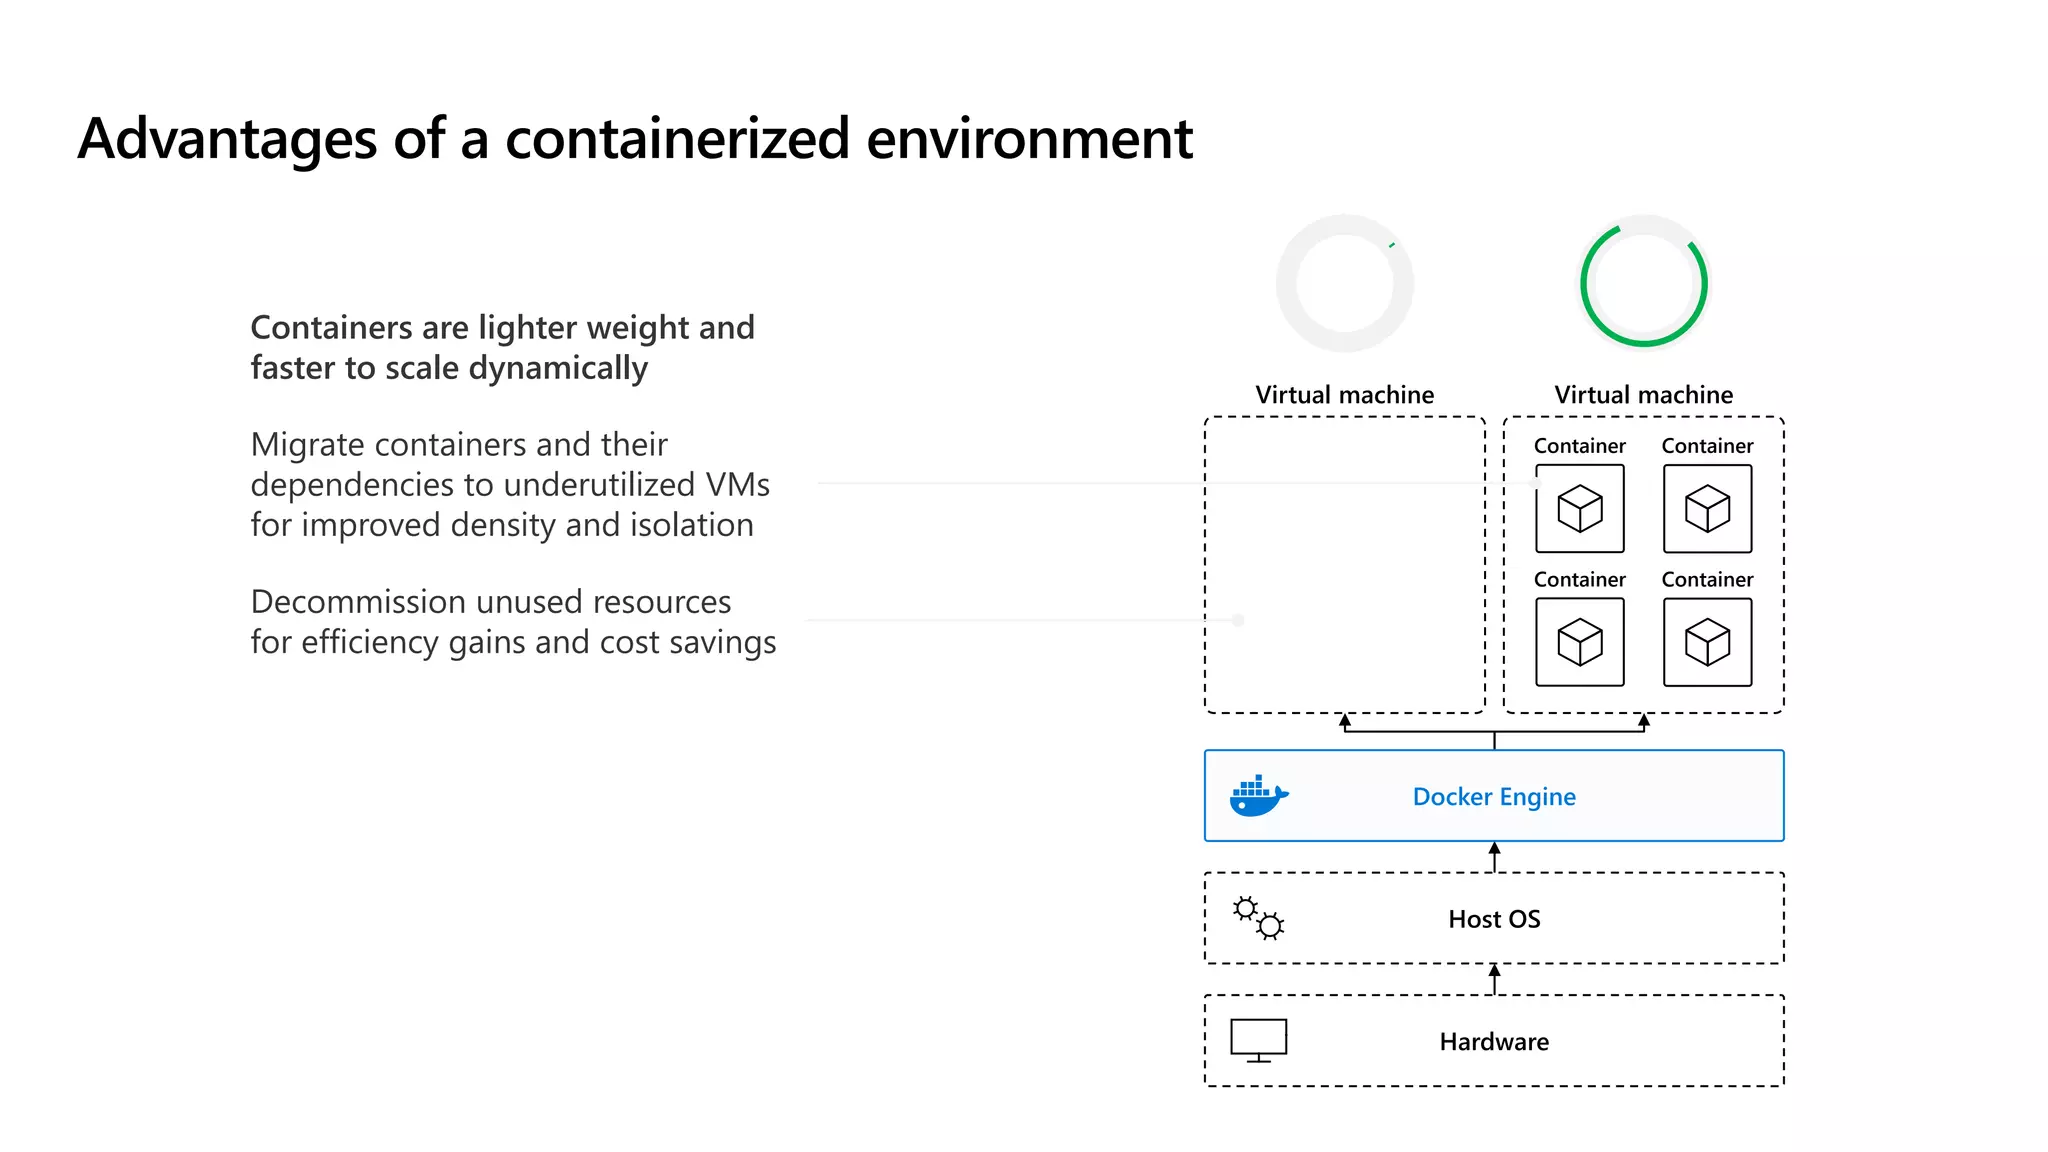Screen dimensions: 2048x1152
Task: Click the Hardware label text
Action: click(x=1494, y=1042)
